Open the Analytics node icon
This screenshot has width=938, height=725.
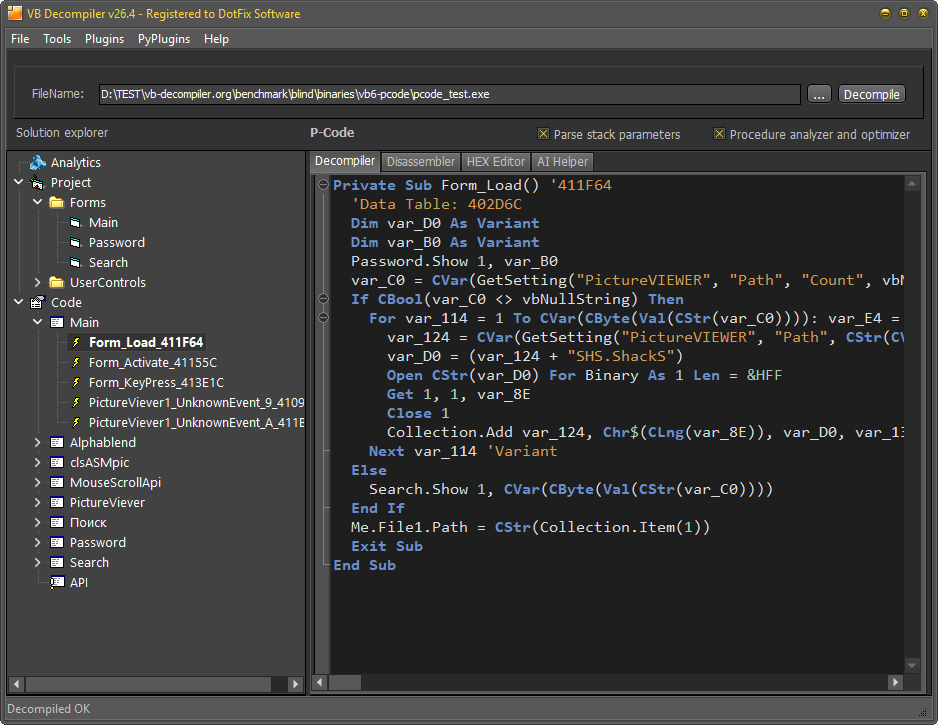(38, 163)
